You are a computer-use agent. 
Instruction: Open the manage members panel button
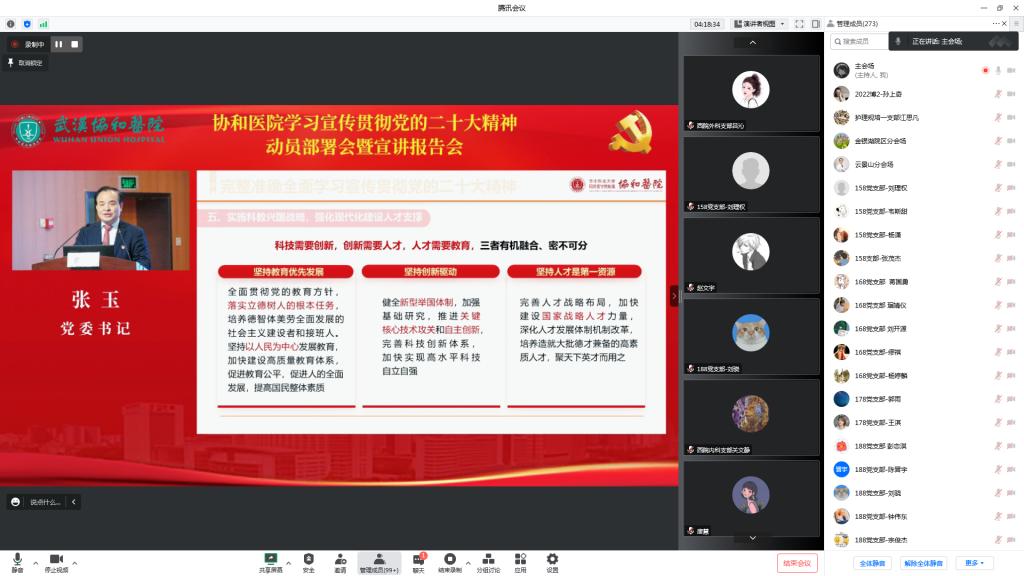(x=379, y=562)
